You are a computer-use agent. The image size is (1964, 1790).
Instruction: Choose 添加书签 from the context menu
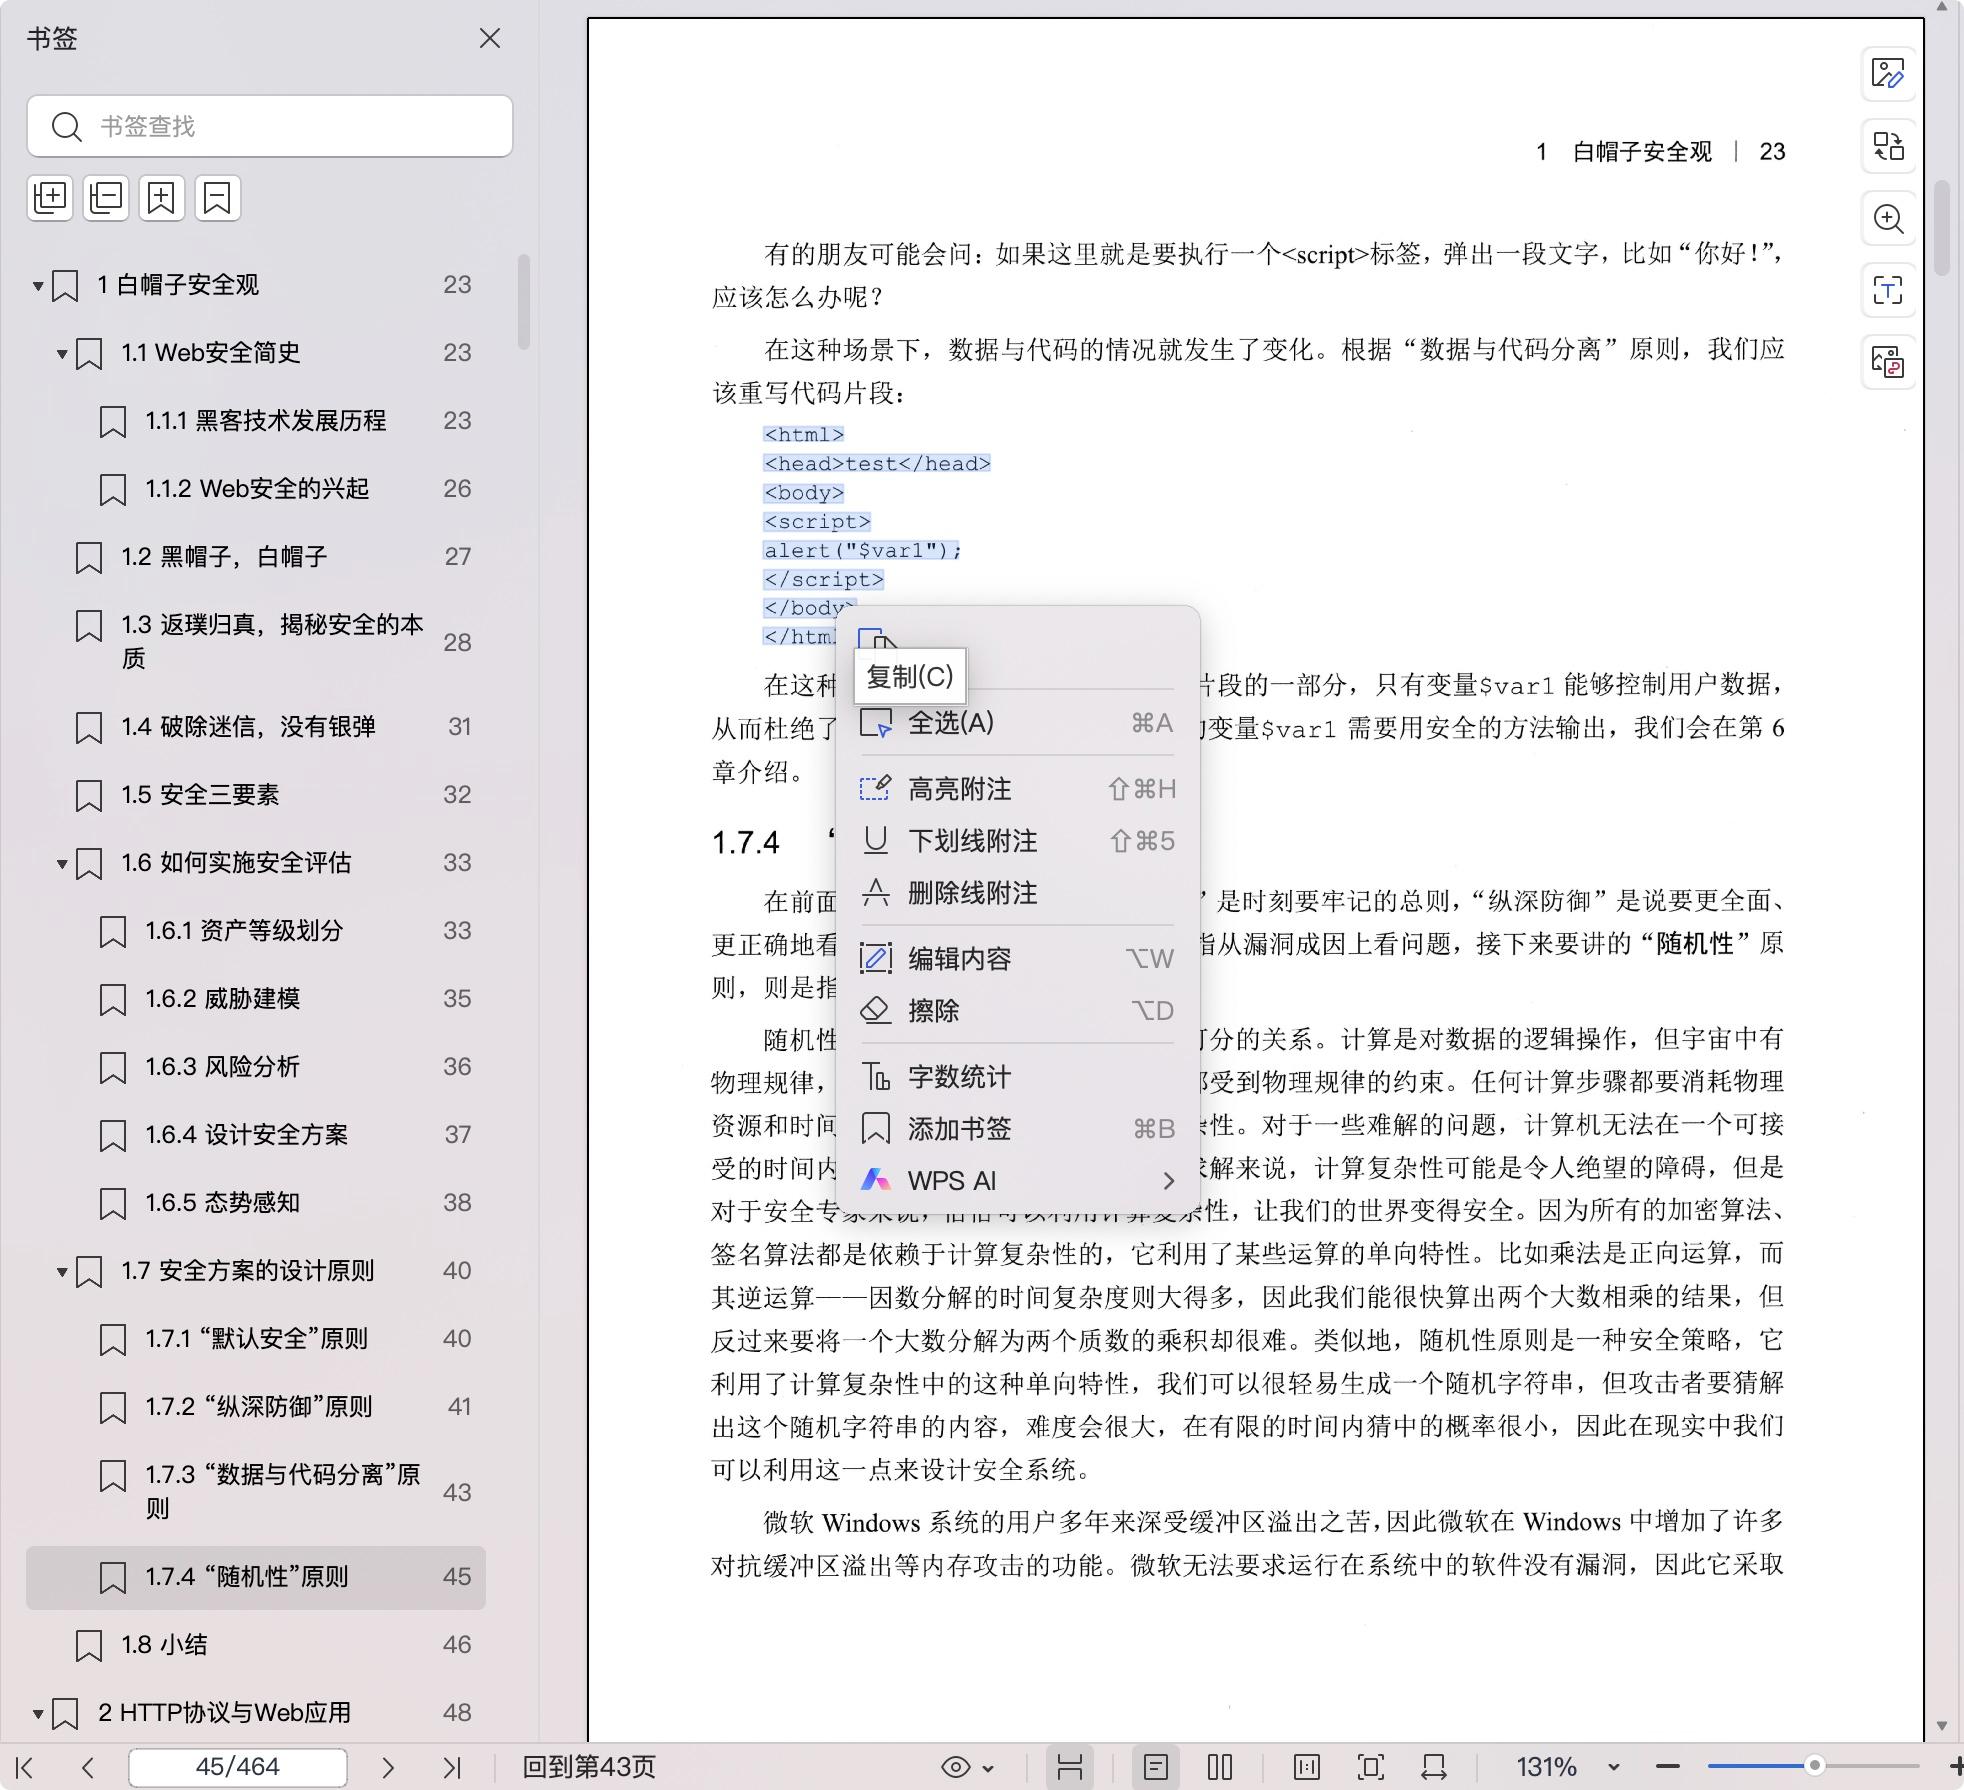point(1017,1129)
